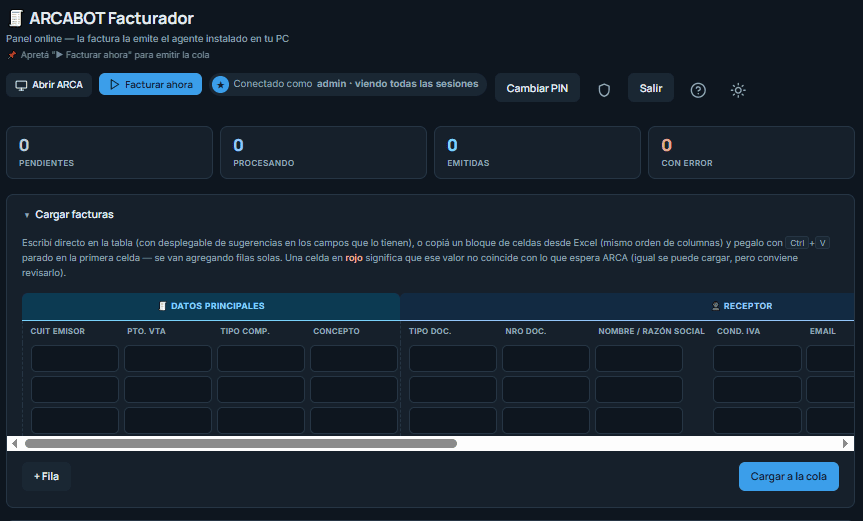
Task: Click first row Nombre / Razón Social field
Action: [x=639, y=359]
